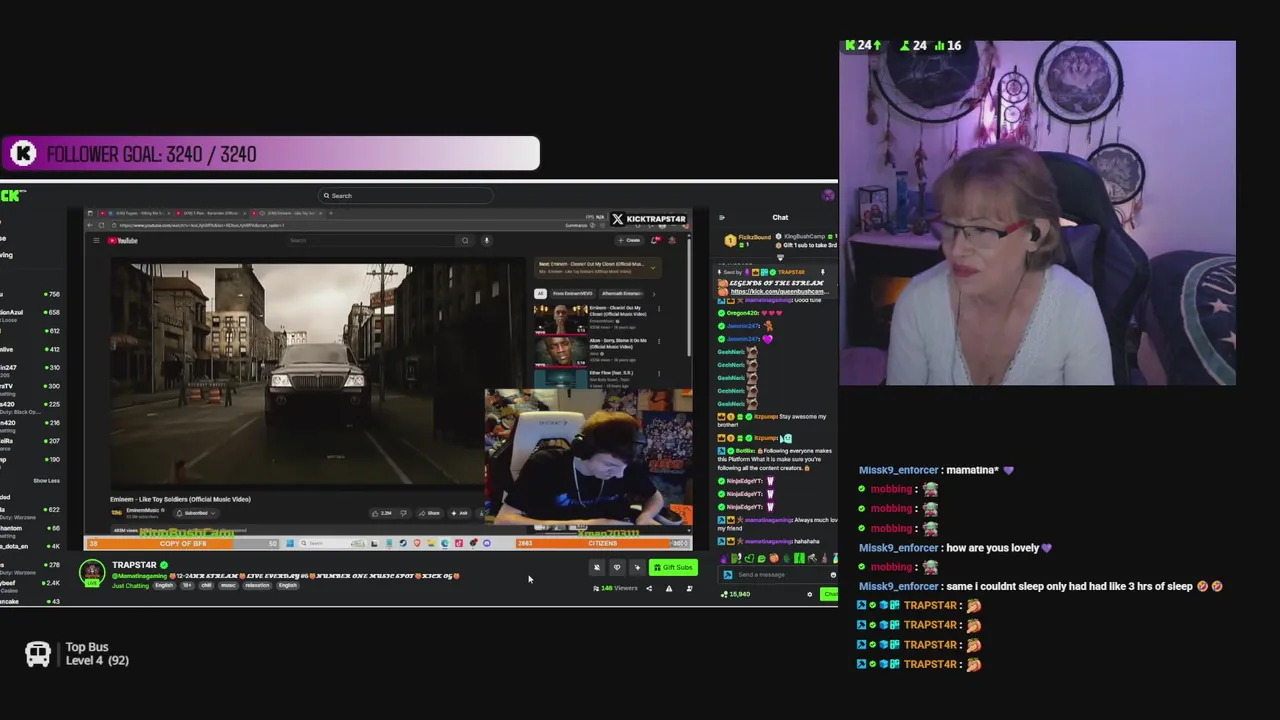1280x720 pixels.
Task: Activate YouTube voice search microphone
Action: (486, 240)
